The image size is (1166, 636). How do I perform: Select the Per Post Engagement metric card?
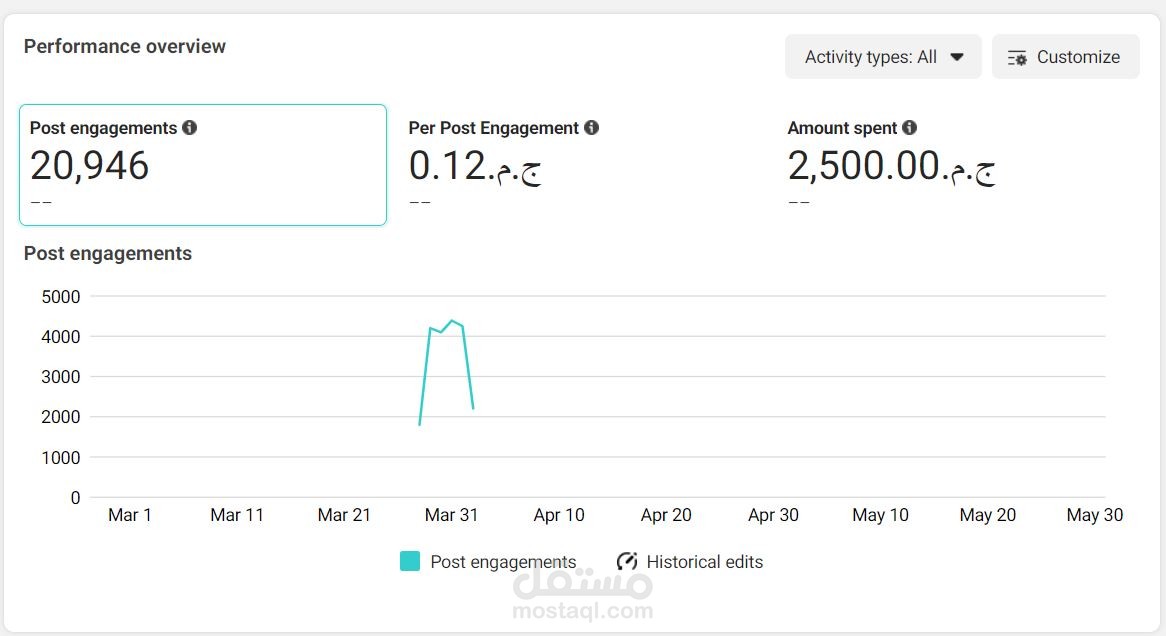tap(582, 165)
